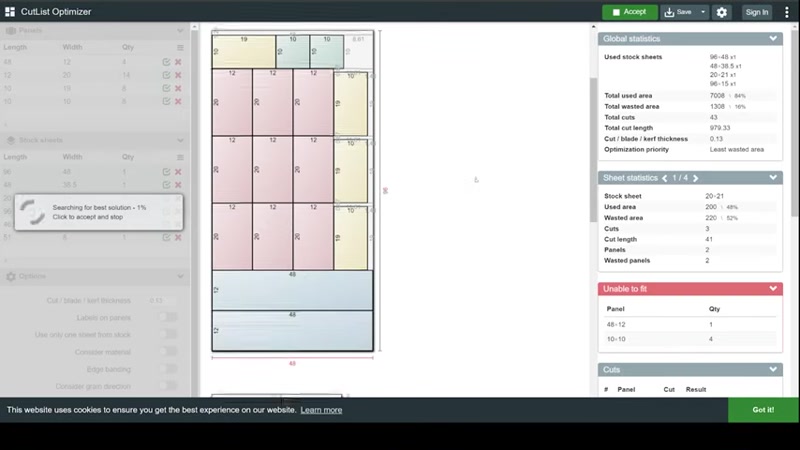Delete the 10 x 19 panel row

pos(178,88)
